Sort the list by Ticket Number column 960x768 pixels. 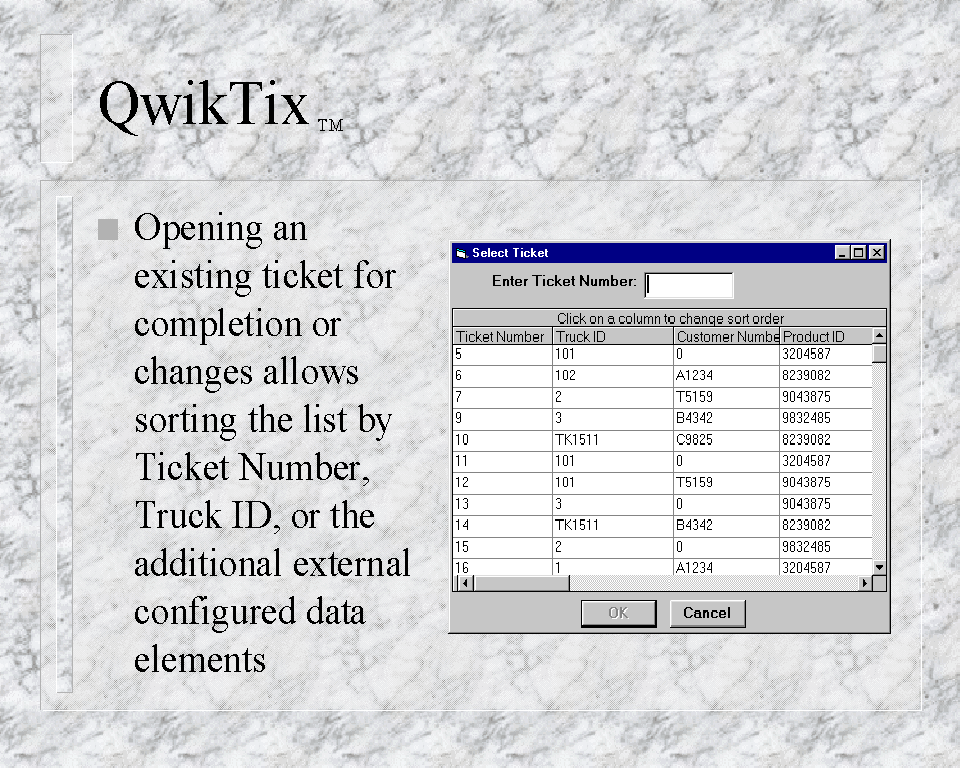coord(501,337)
